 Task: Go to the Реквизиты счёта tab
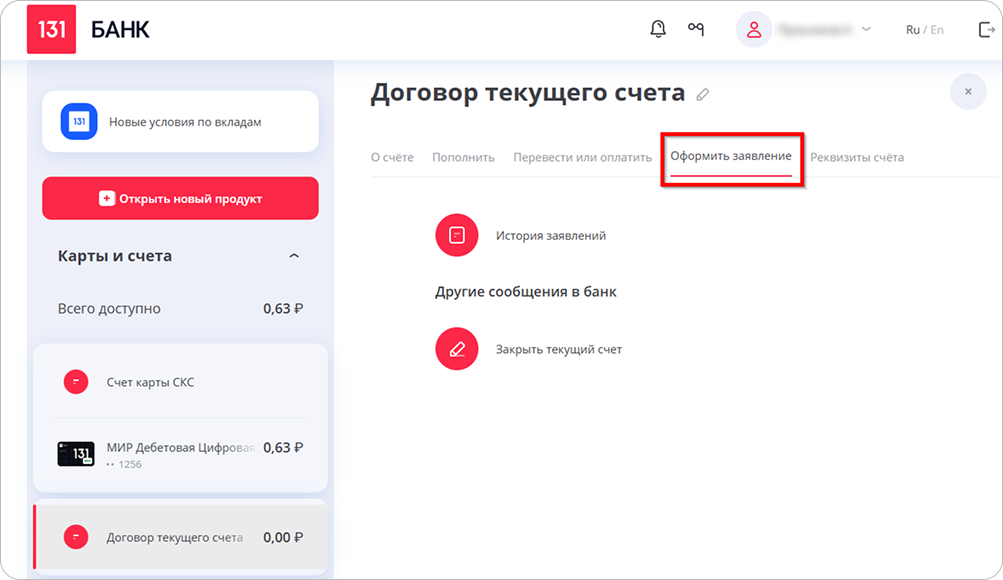tap(857, 157)
